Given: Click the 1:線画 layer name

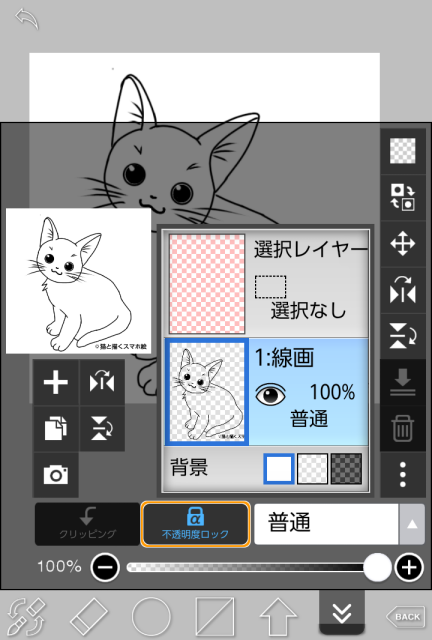Looking at the screenshot, I should (x=284, y=358).
